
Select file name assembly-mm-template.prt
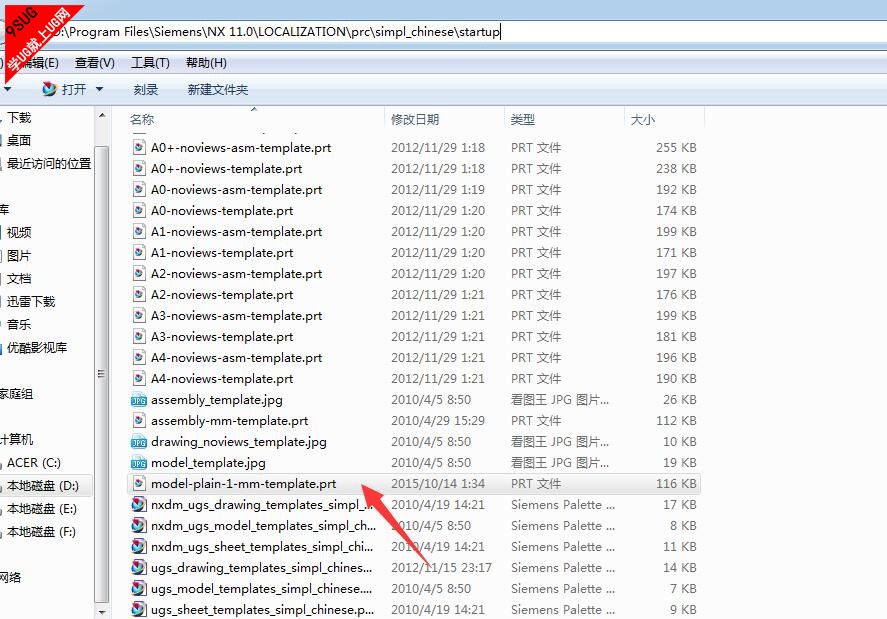(229, 420)
